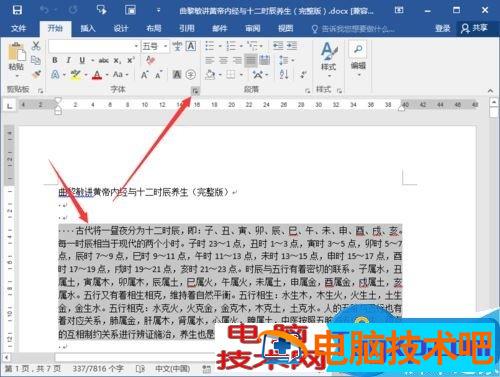Toggle strikethrough abc button
Viewport: 500px width, 377px height.
pos(103,60)
